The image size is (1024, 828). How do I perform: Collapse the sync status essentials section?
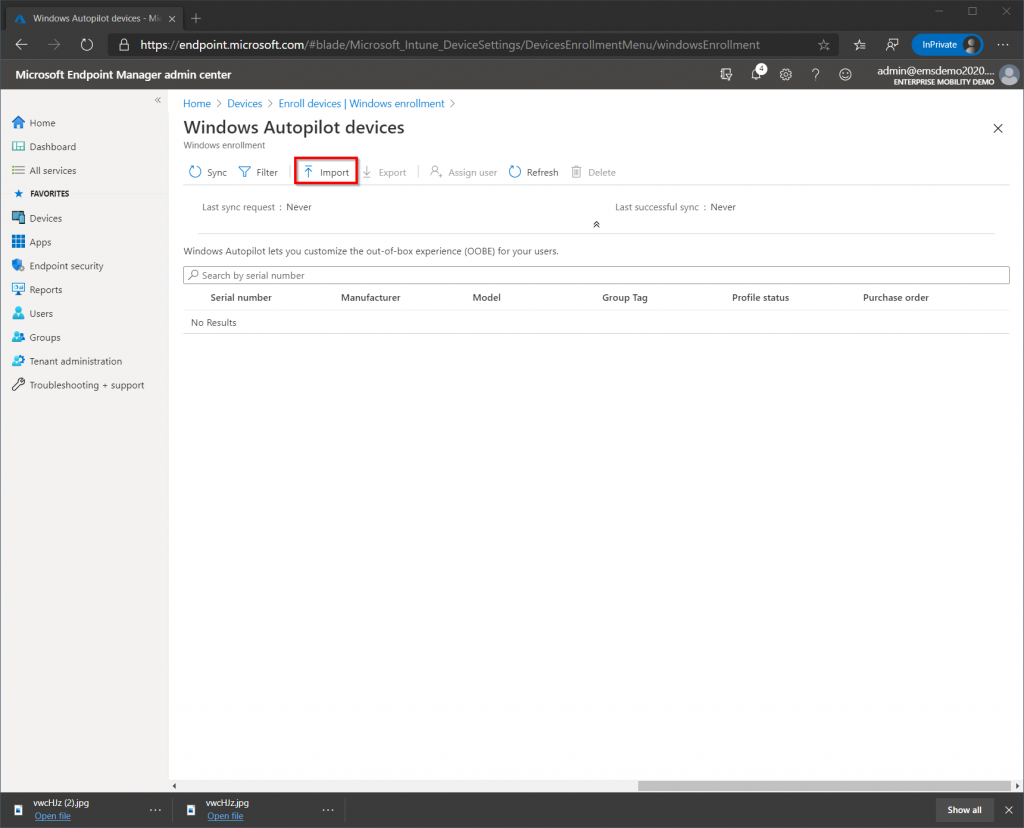596,225
